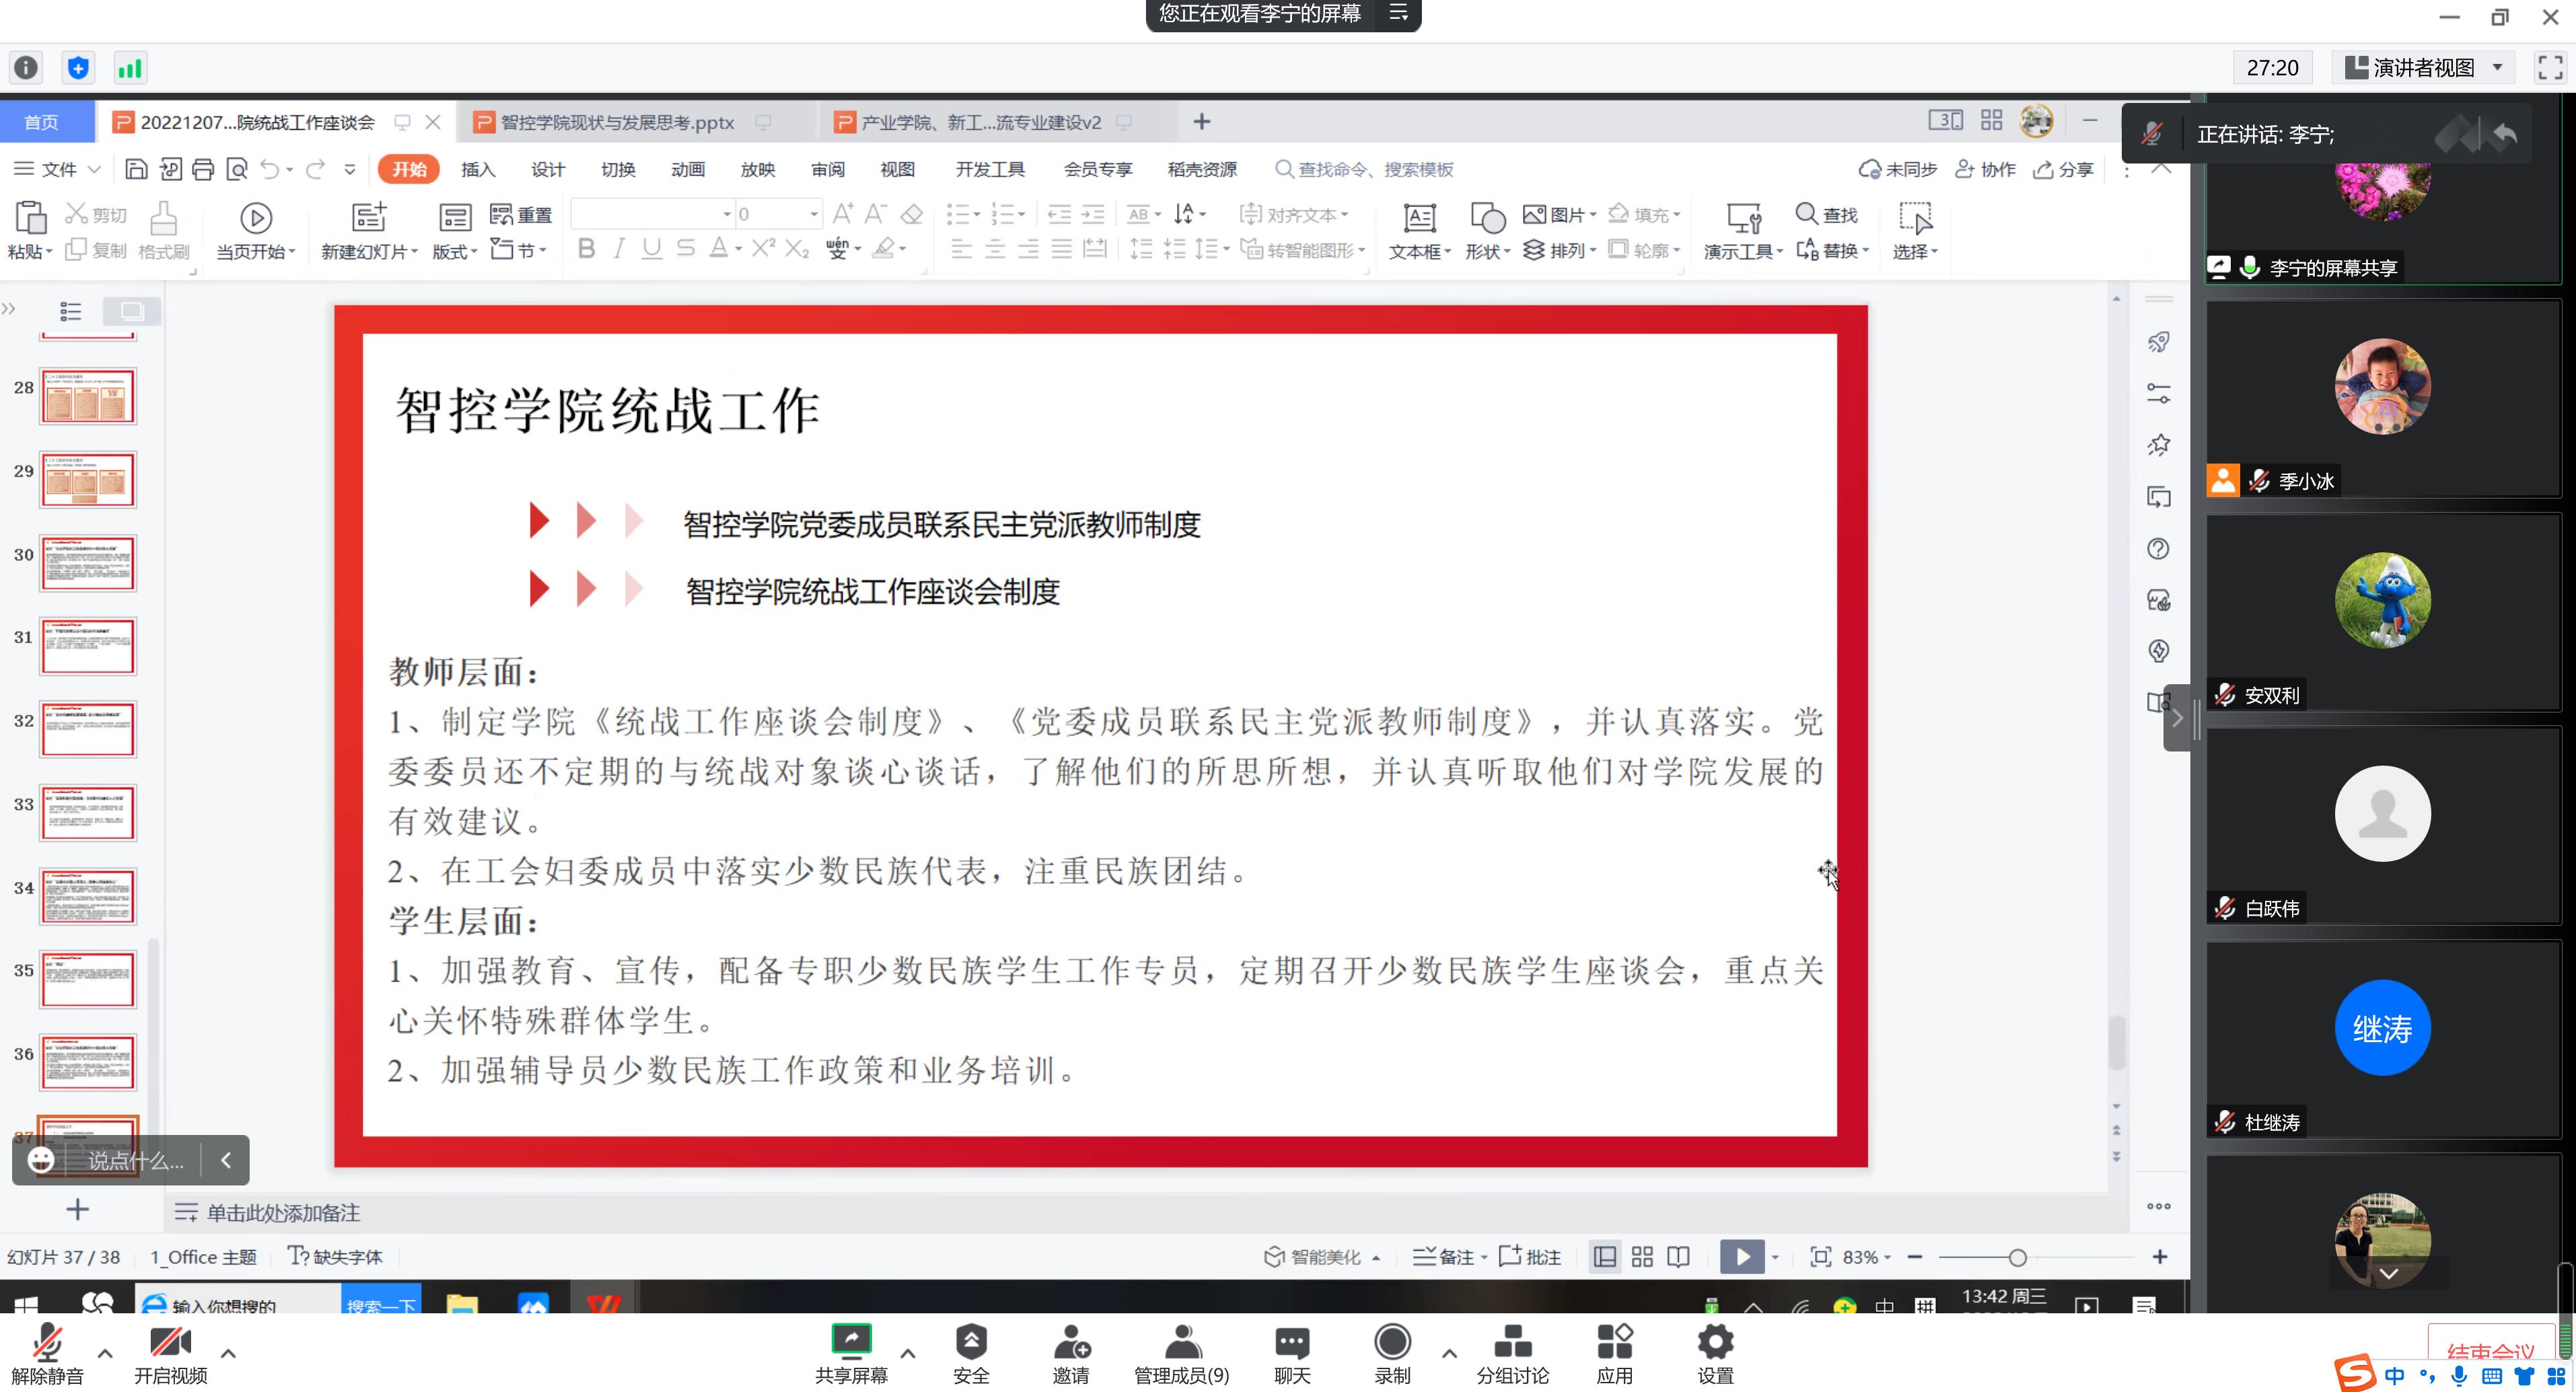Click Find magnifier in ribbon
This screenshot has width=2576, height=1392.
1827,214
